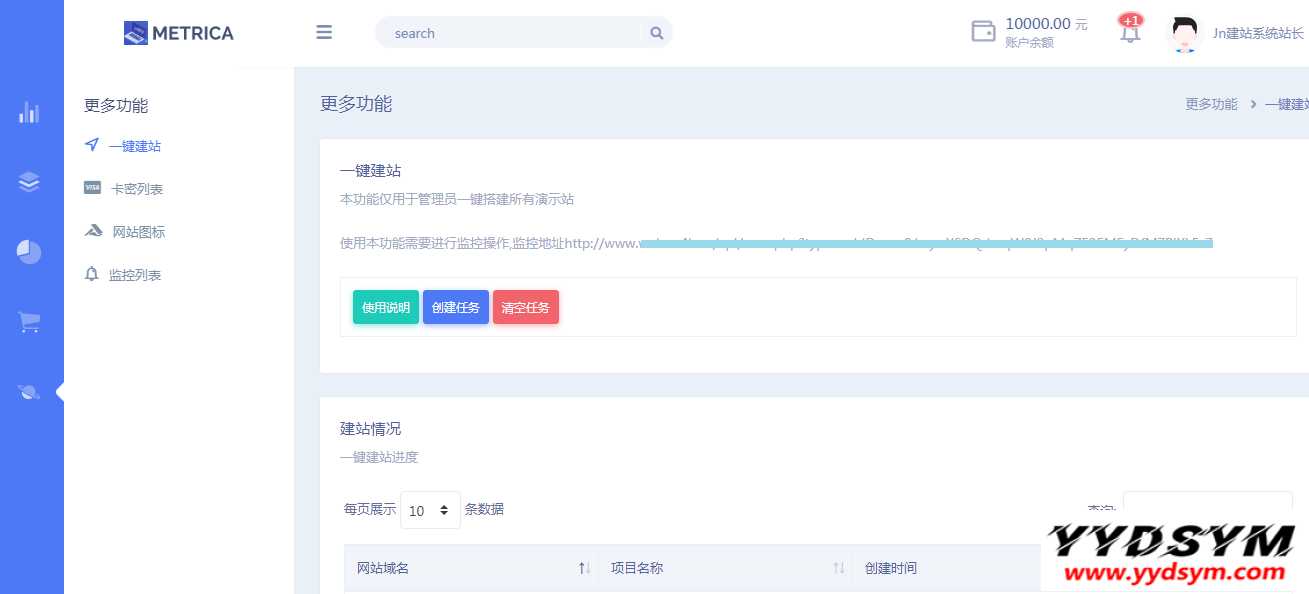Select 一键建站 in the side menu
Viewport: 1309px width, 594px height.
pyautogui.click(x=134, y=146)
